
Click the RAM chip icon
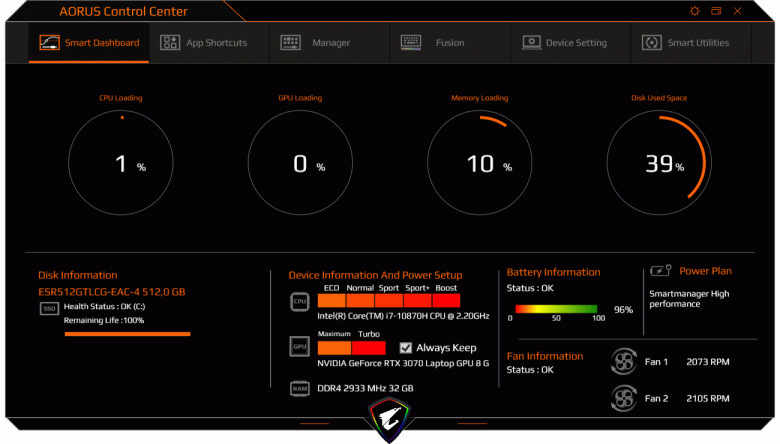[299, 389]
